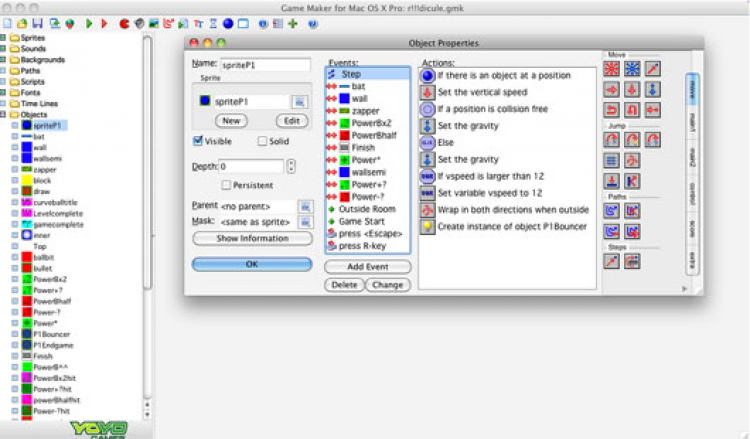Image resolution: width=750 pixels, height=439 pixels.
Task: Create a time line using hourglass icon
Action: [x=213, y=23]
